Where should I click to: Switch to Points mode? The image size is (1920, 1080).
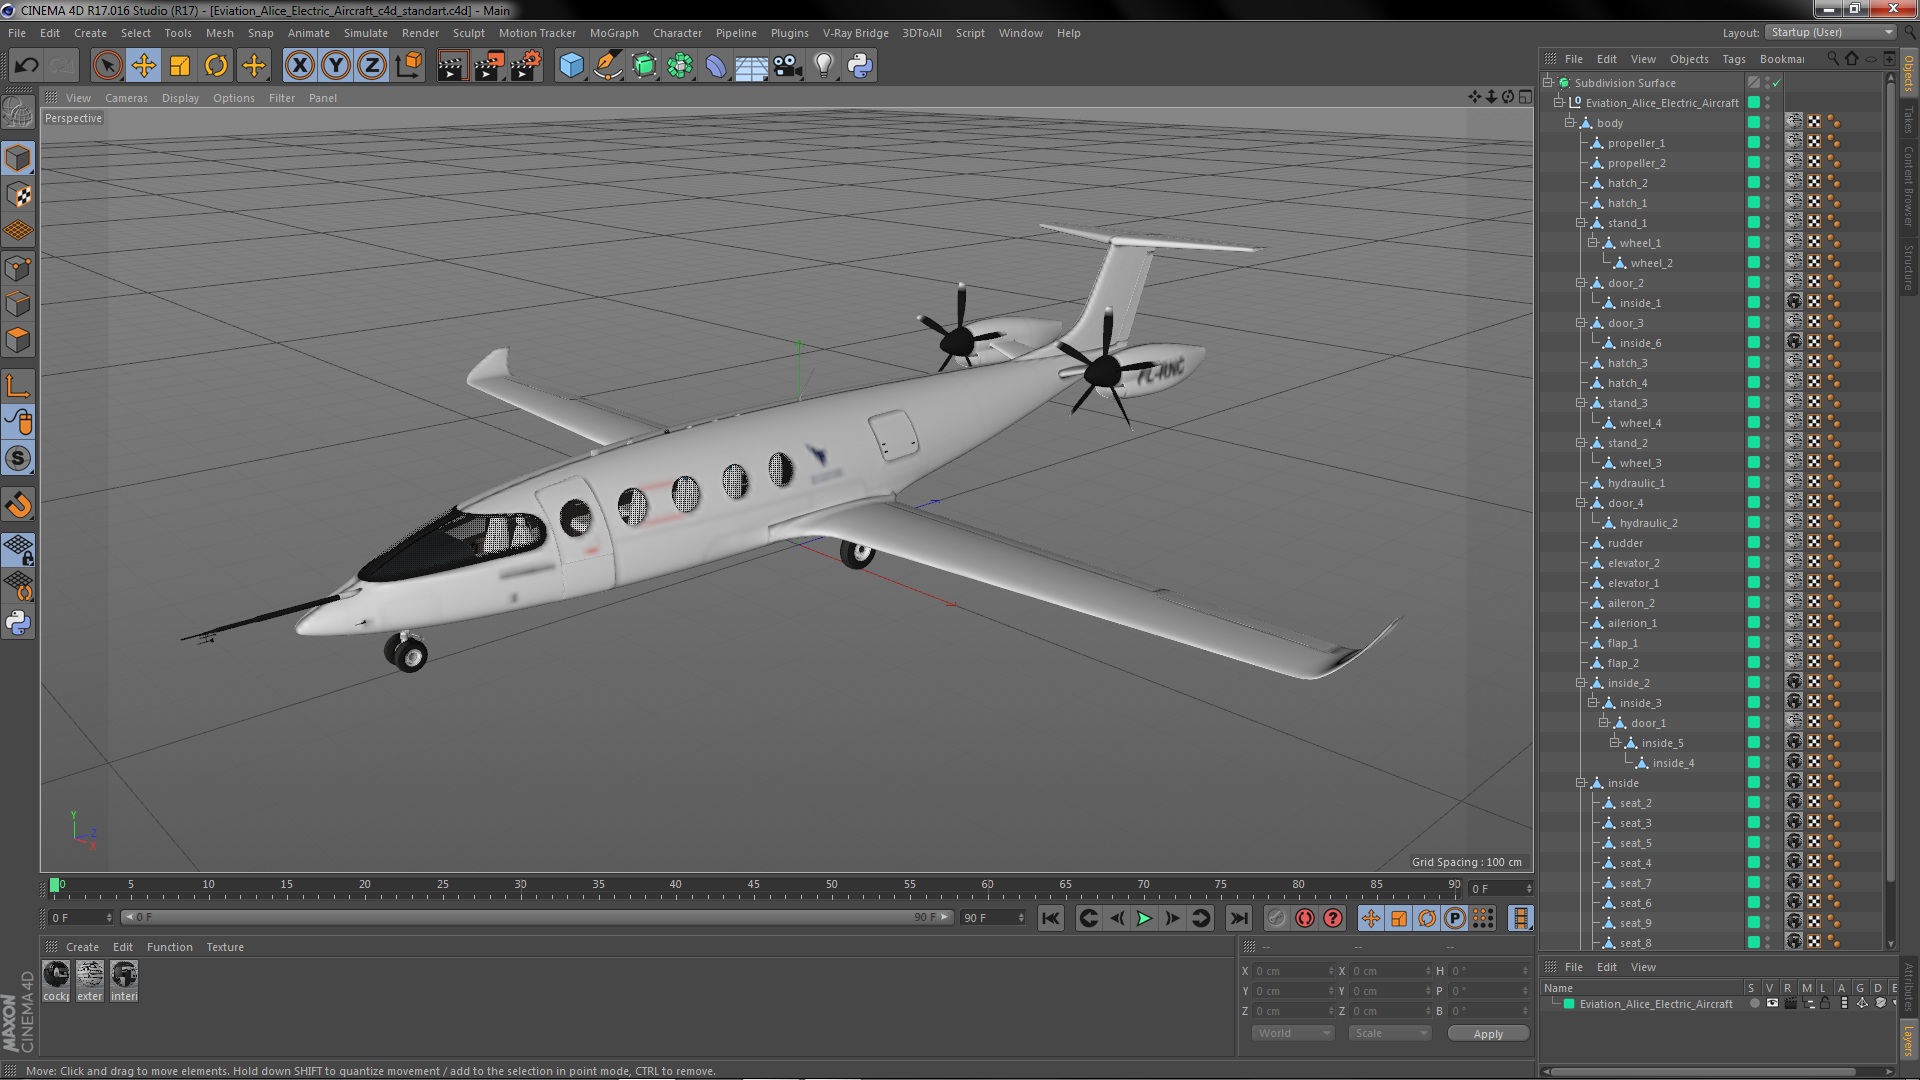pos(18,267)
